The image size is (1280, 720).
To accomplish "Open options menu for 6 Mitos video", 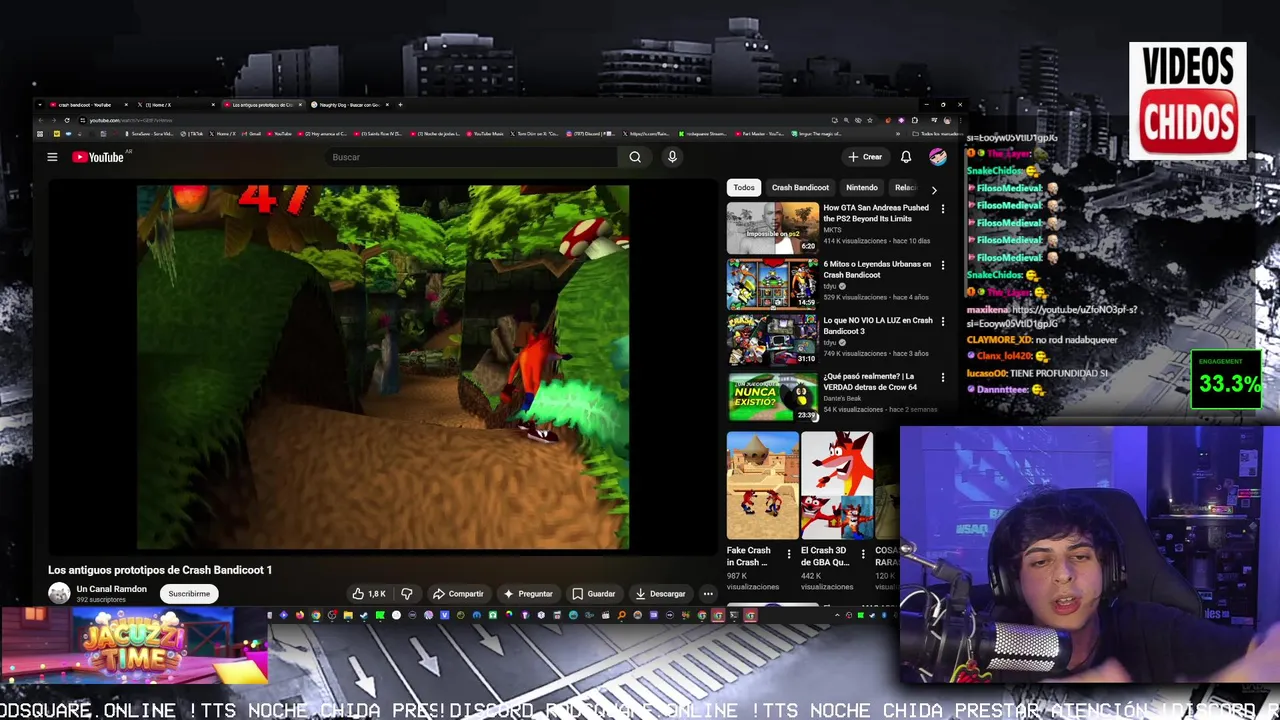I will [943, 265].
